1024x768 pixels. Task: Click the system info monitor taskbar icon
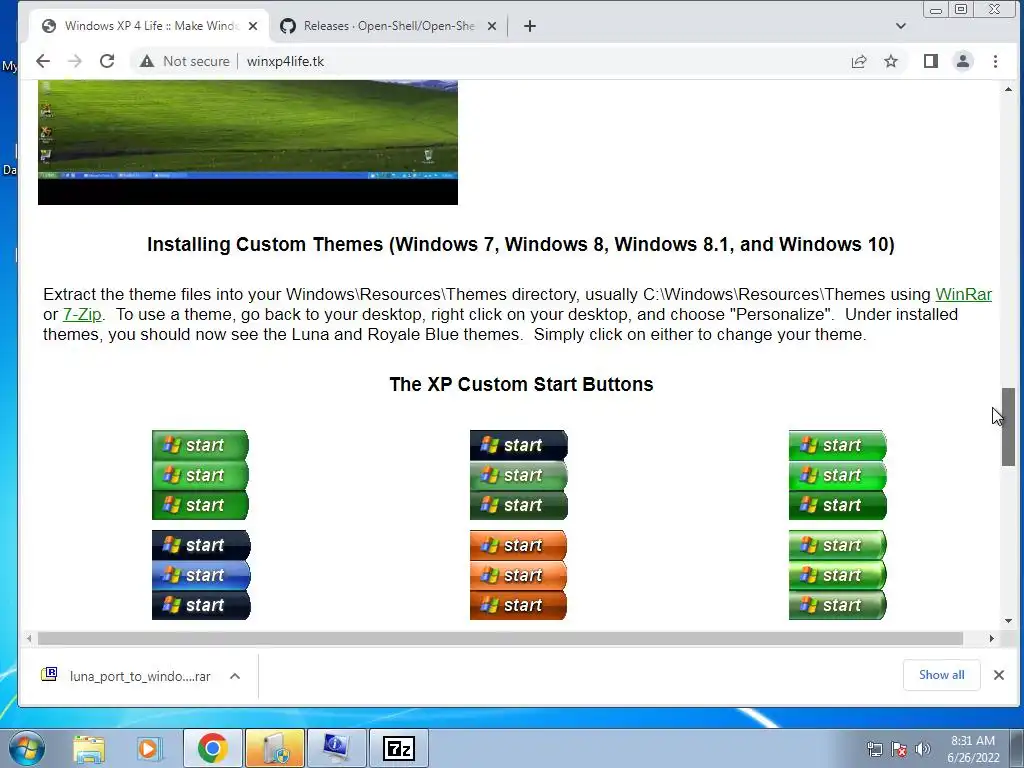336,748
